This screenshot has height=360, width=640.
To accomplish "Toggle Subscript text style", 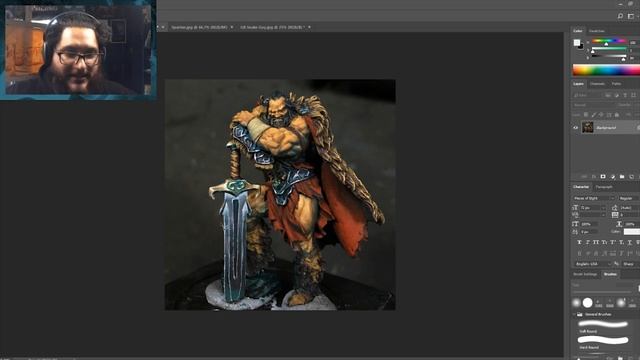I will click(621, 242).
